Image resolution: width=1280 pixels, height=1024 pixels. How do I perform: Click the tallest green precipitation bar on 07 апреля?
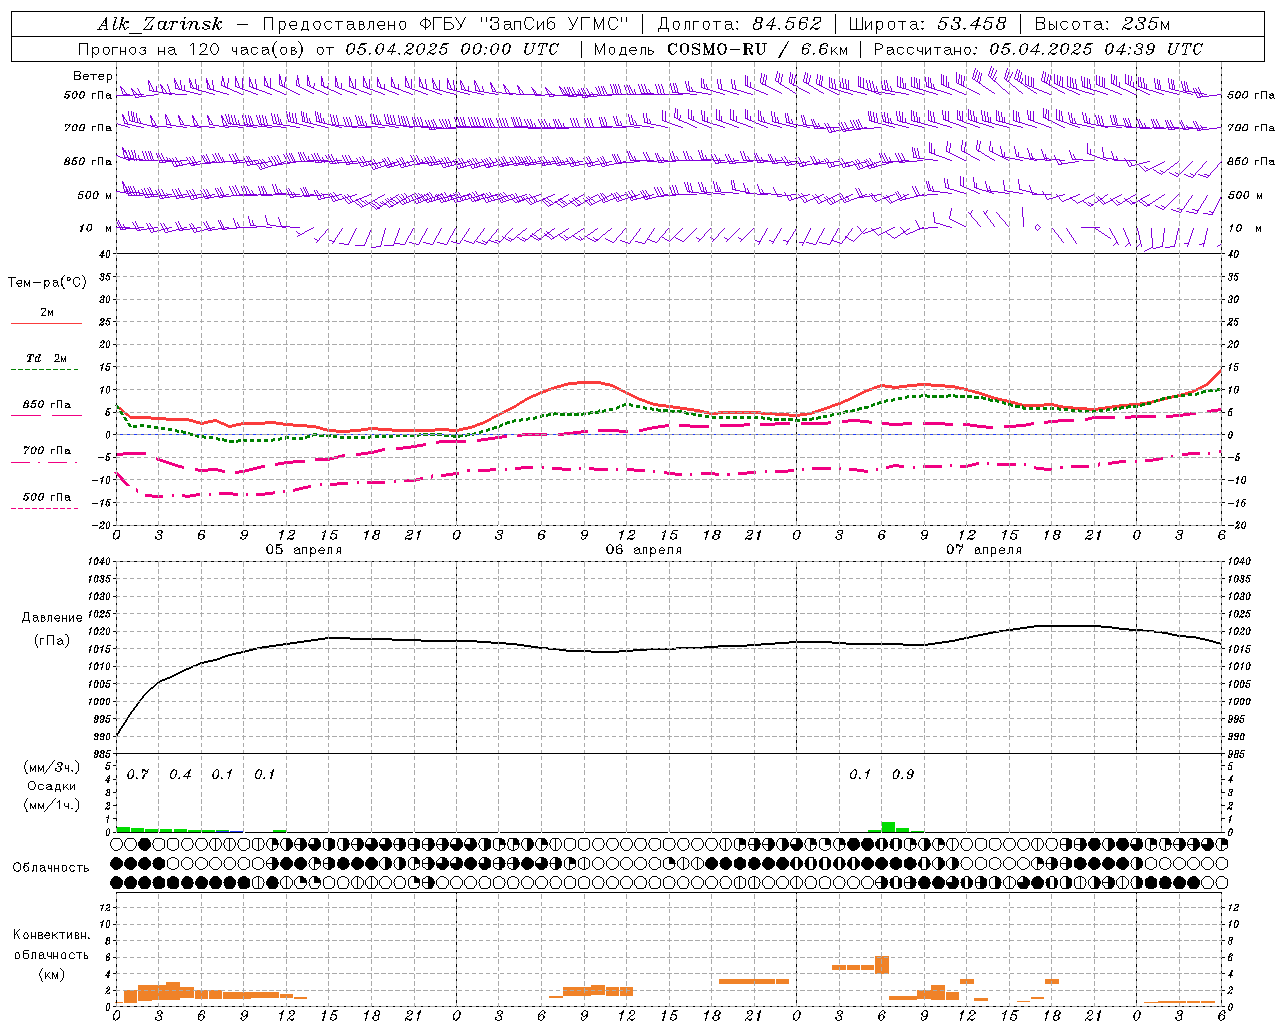888,827
